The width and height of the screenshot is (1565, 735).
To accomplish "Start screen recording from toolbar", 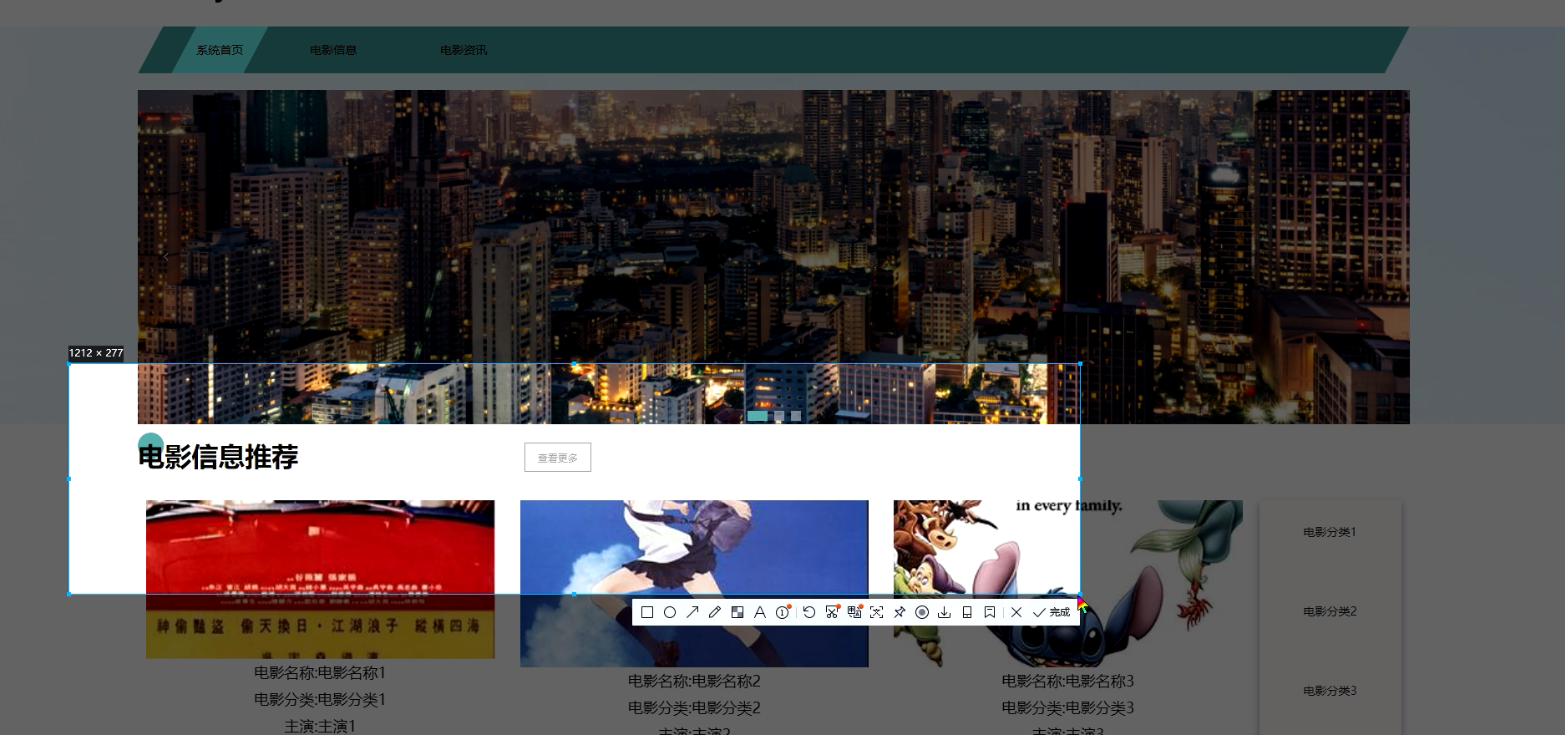I will pos(922,612).
